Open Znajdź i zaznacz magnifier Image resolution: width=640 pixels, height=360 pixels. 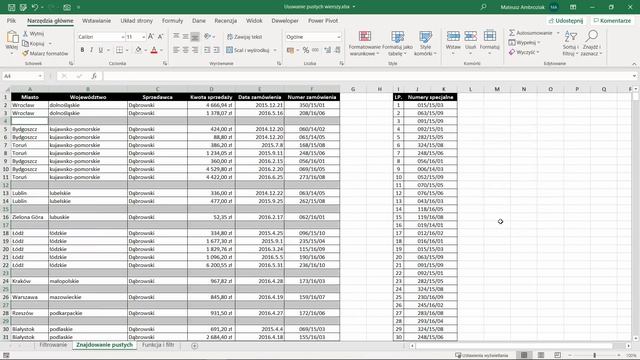[x=591, y=42]
